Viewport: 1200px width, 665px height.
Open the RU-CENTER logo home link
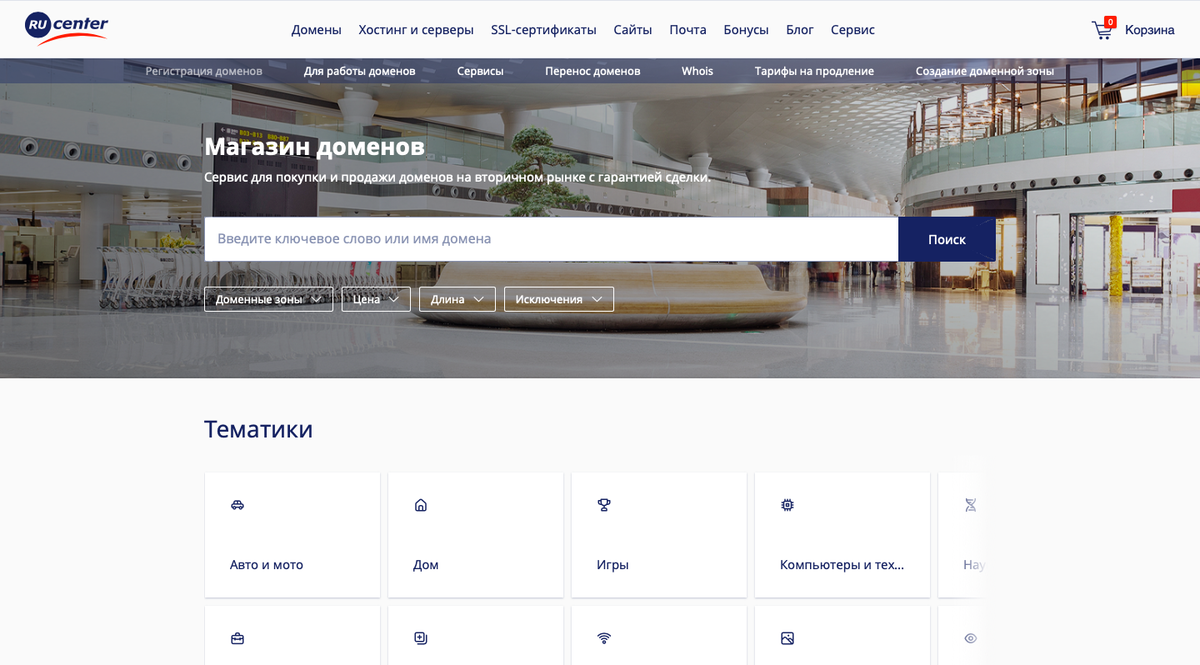click(67, 29)
